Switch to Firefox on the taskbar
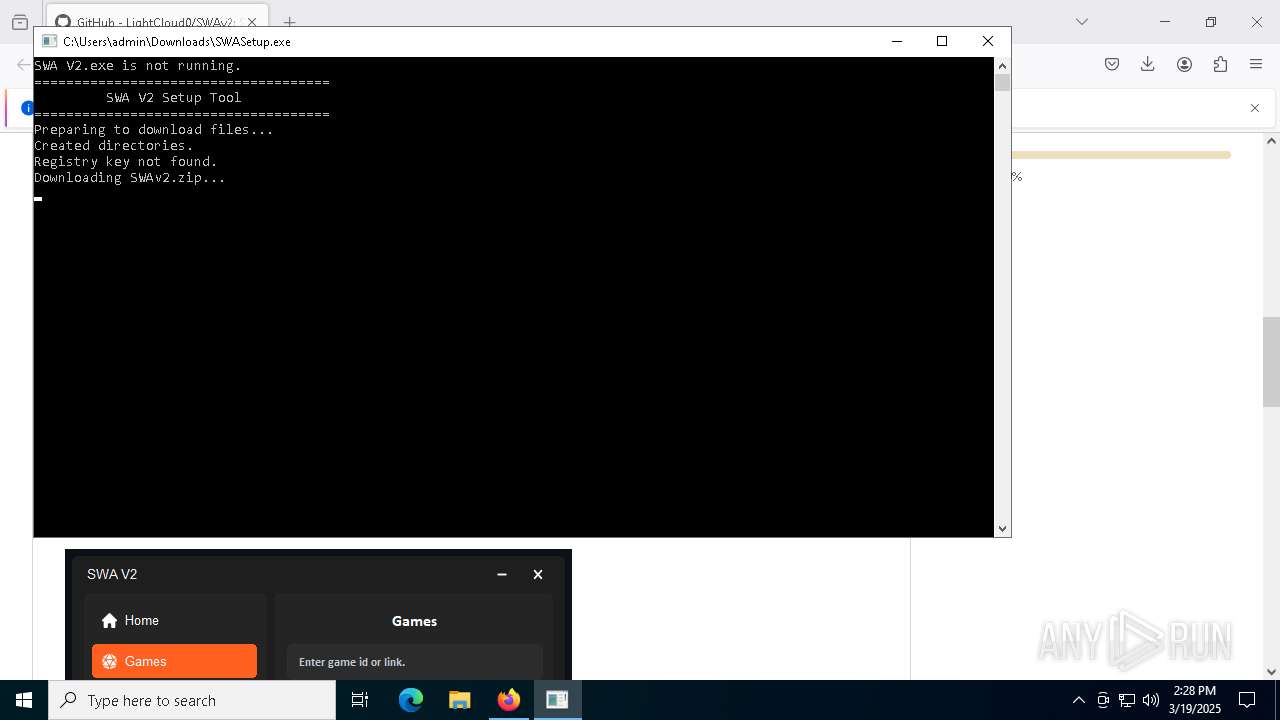 [509, 700]
